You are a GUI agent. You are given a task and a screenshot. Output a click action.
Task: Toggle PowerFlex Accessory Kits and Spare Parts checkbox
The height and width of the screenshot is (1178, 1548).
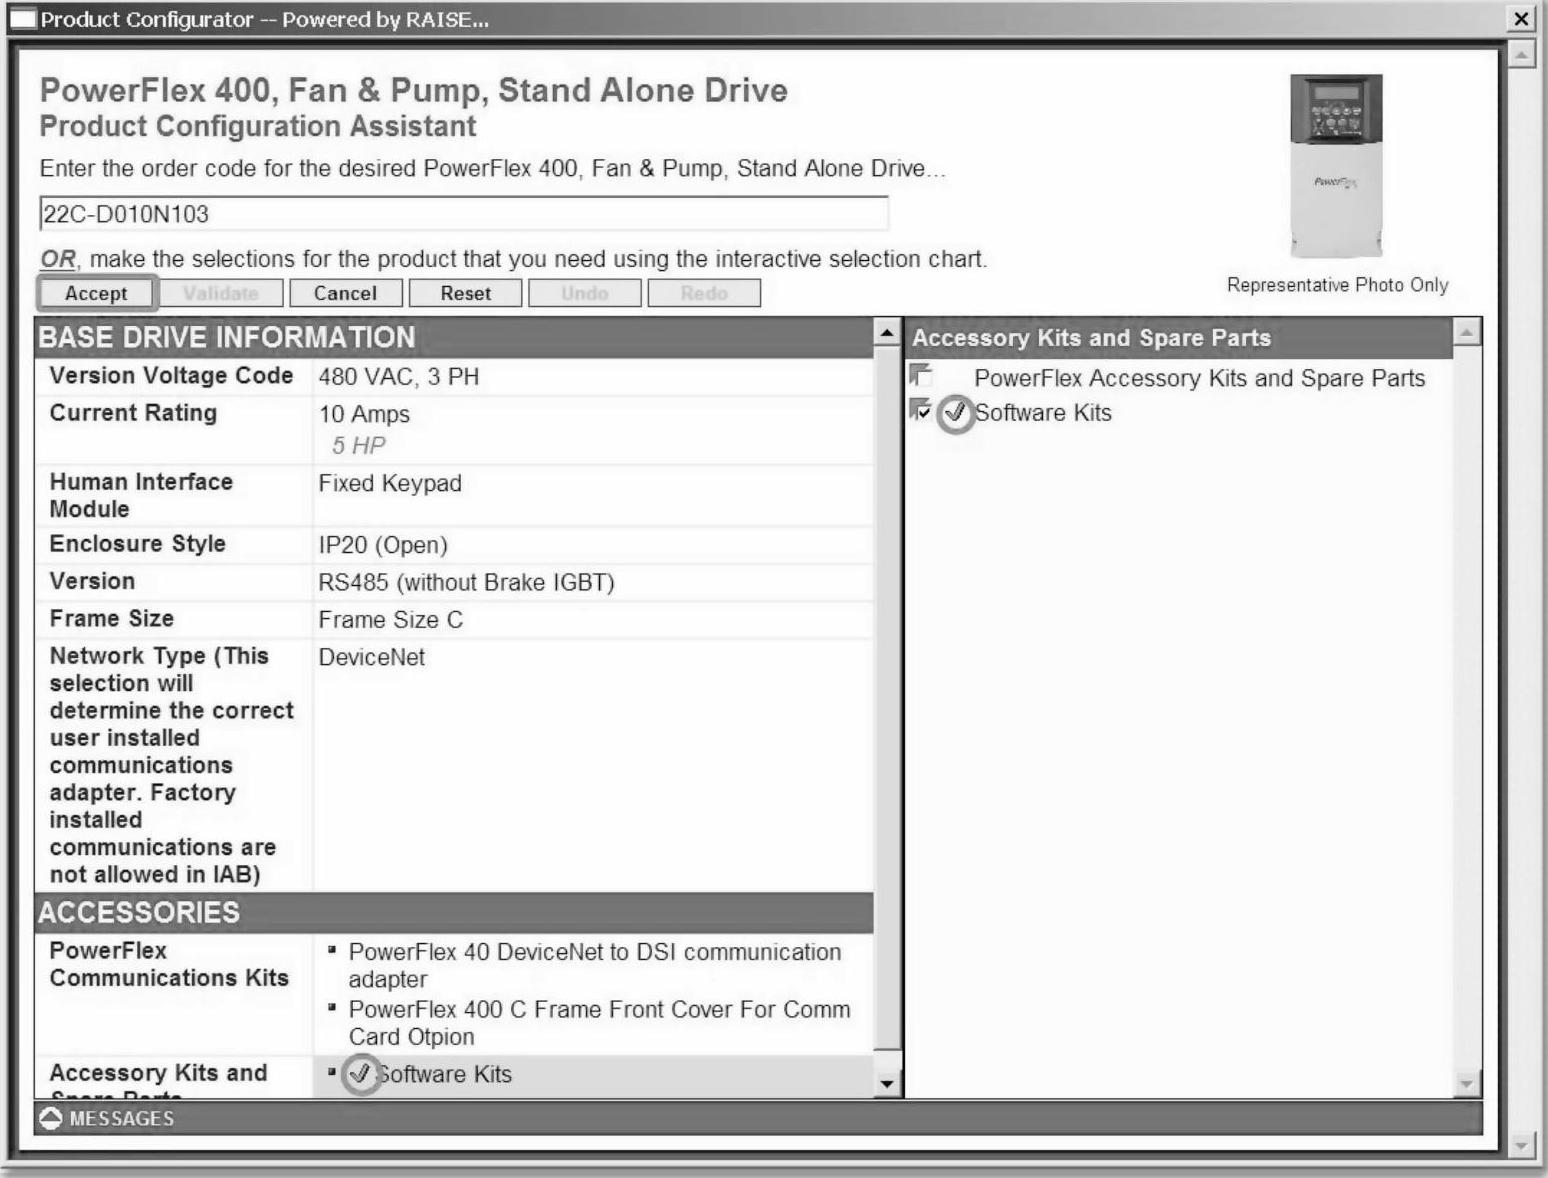click(921, 375)
